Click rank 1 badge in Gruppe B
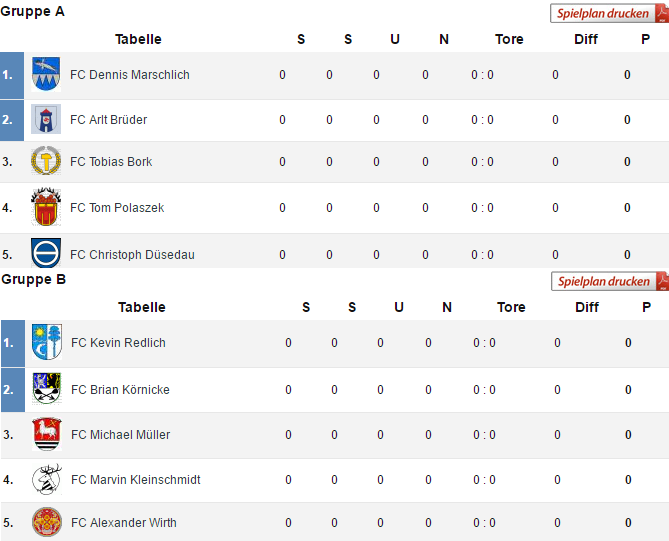The width and height of the screenshot is (669, 541). pos(11,343)
